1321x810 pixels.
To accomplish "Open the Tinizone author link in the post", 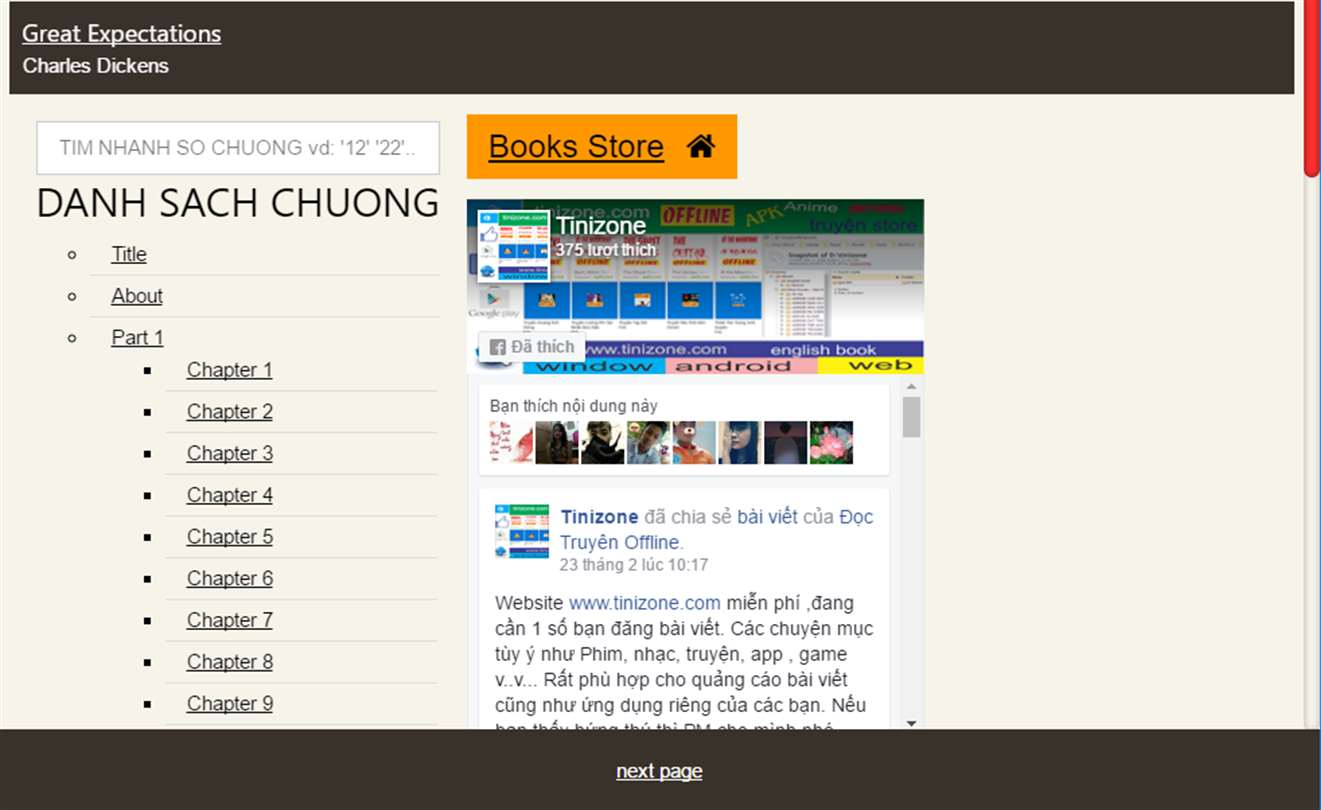I will (x=599, y=517).
